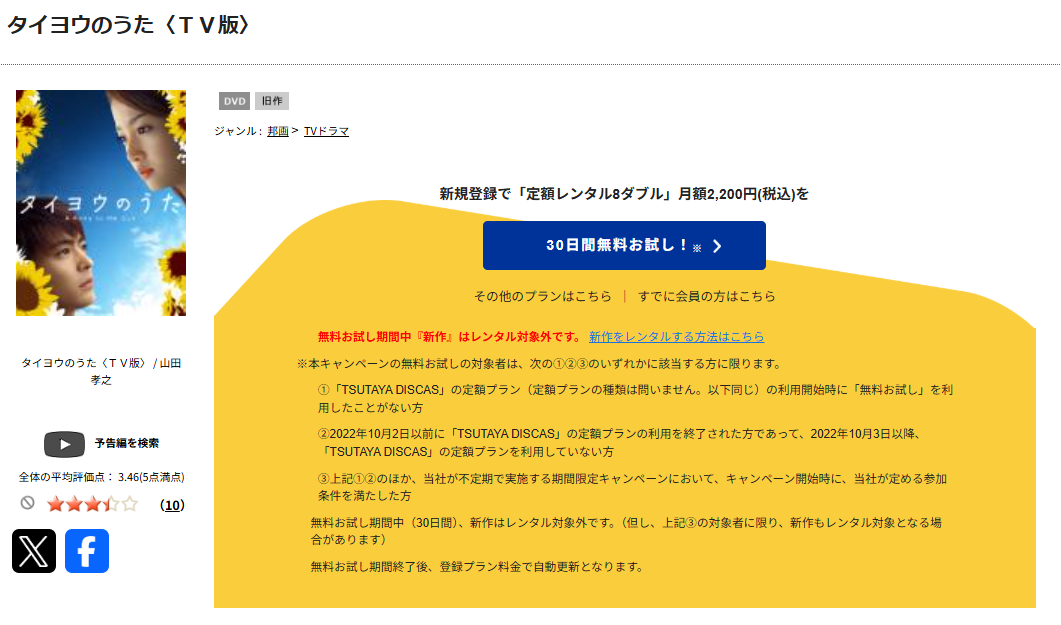Click the Facebook share icon
1061x625 pixels.
87,551
